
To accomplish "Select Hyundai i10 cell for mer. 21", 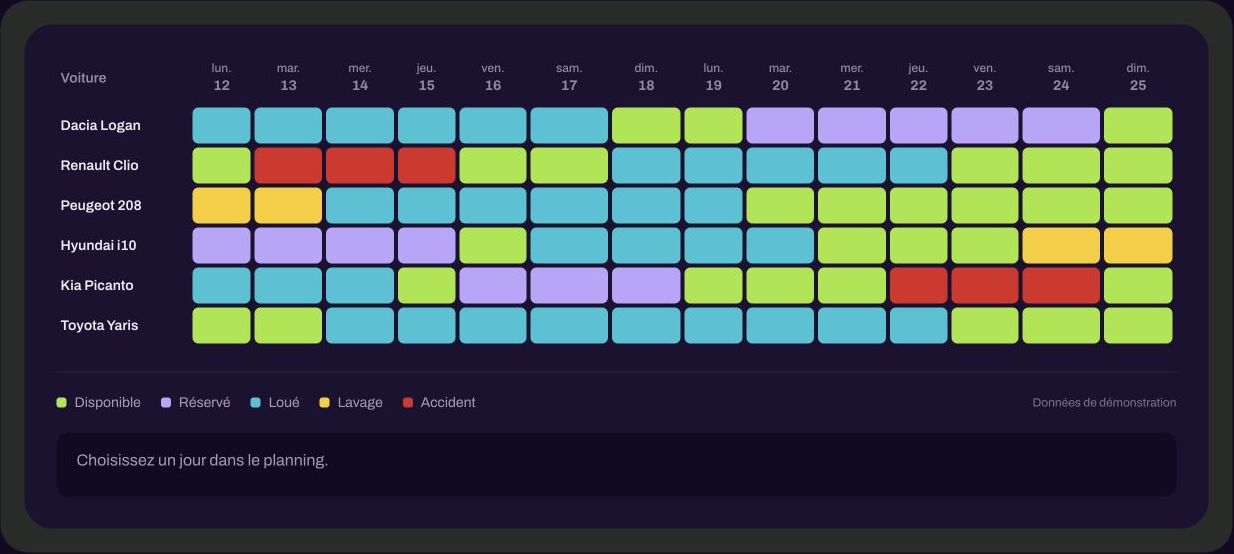I will coord(852,246).
